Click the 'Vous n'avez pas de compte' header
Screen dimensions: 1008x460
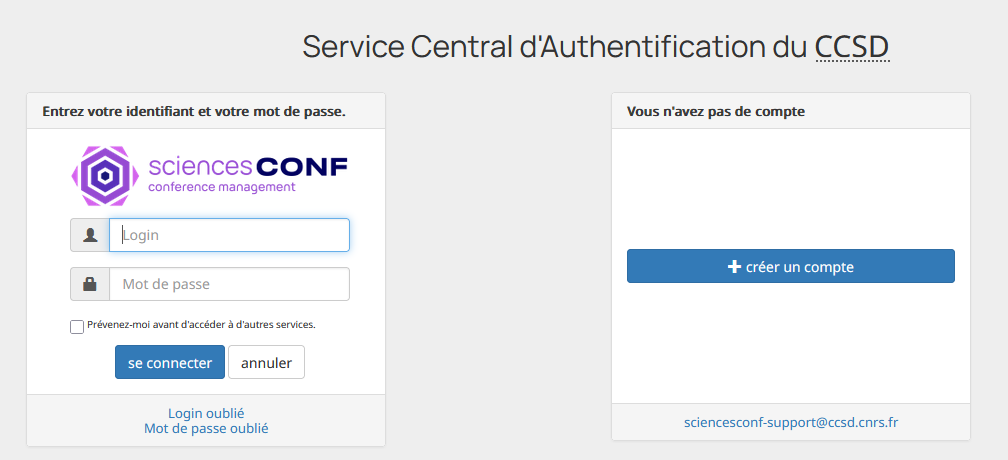point(716,111)
